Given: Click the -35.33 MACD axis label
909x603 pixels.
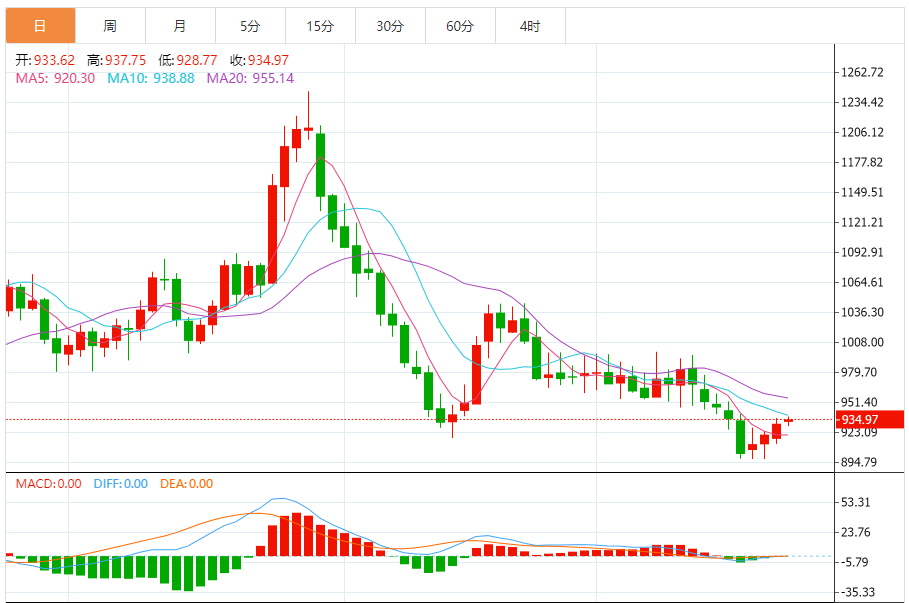Looking at the screenshot, I should coord(857,592).
